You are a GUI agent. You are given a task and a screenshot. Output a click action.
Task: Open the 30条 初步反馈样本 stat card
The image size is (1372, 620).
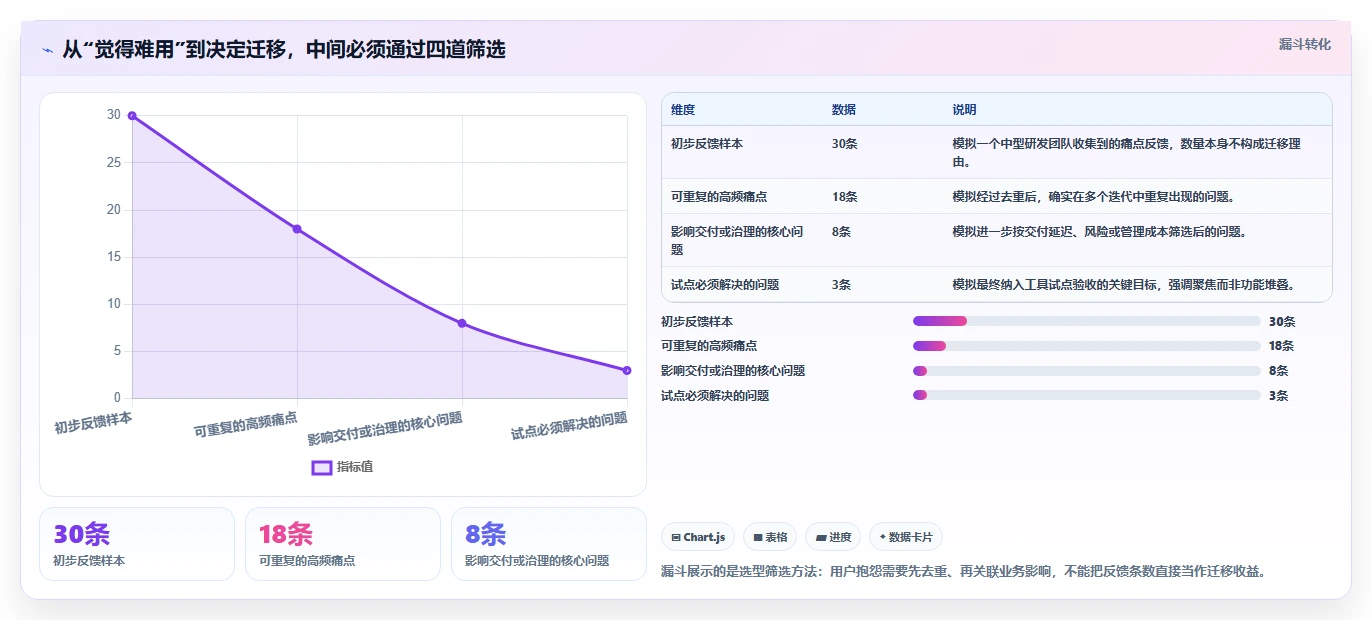coord(137,544)
